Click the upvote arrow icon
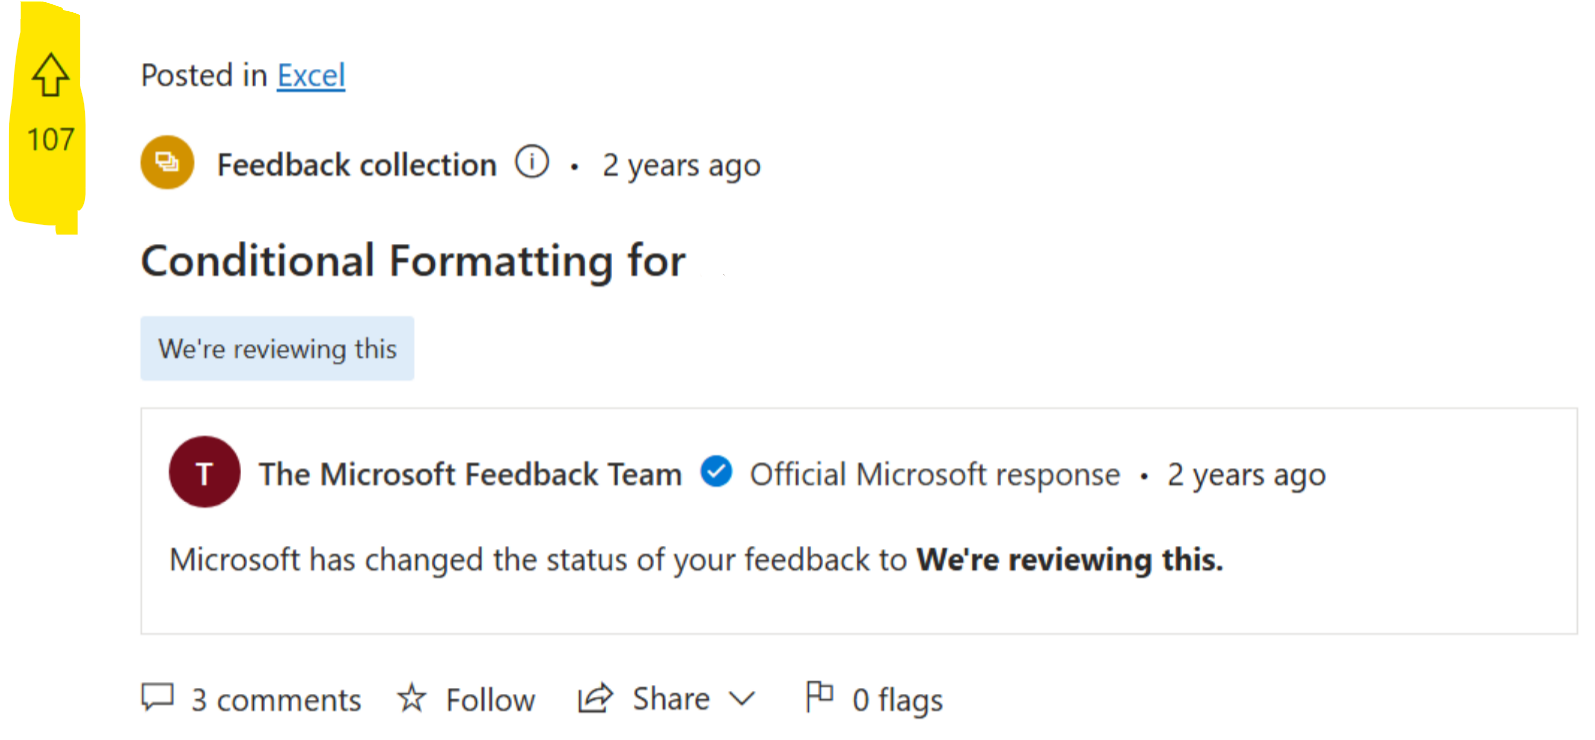 coord(50,75)
